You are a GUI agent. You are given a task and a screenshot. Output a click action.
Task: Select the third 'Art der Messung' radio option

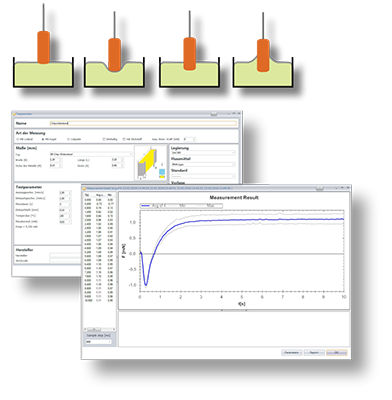point(68,139)
